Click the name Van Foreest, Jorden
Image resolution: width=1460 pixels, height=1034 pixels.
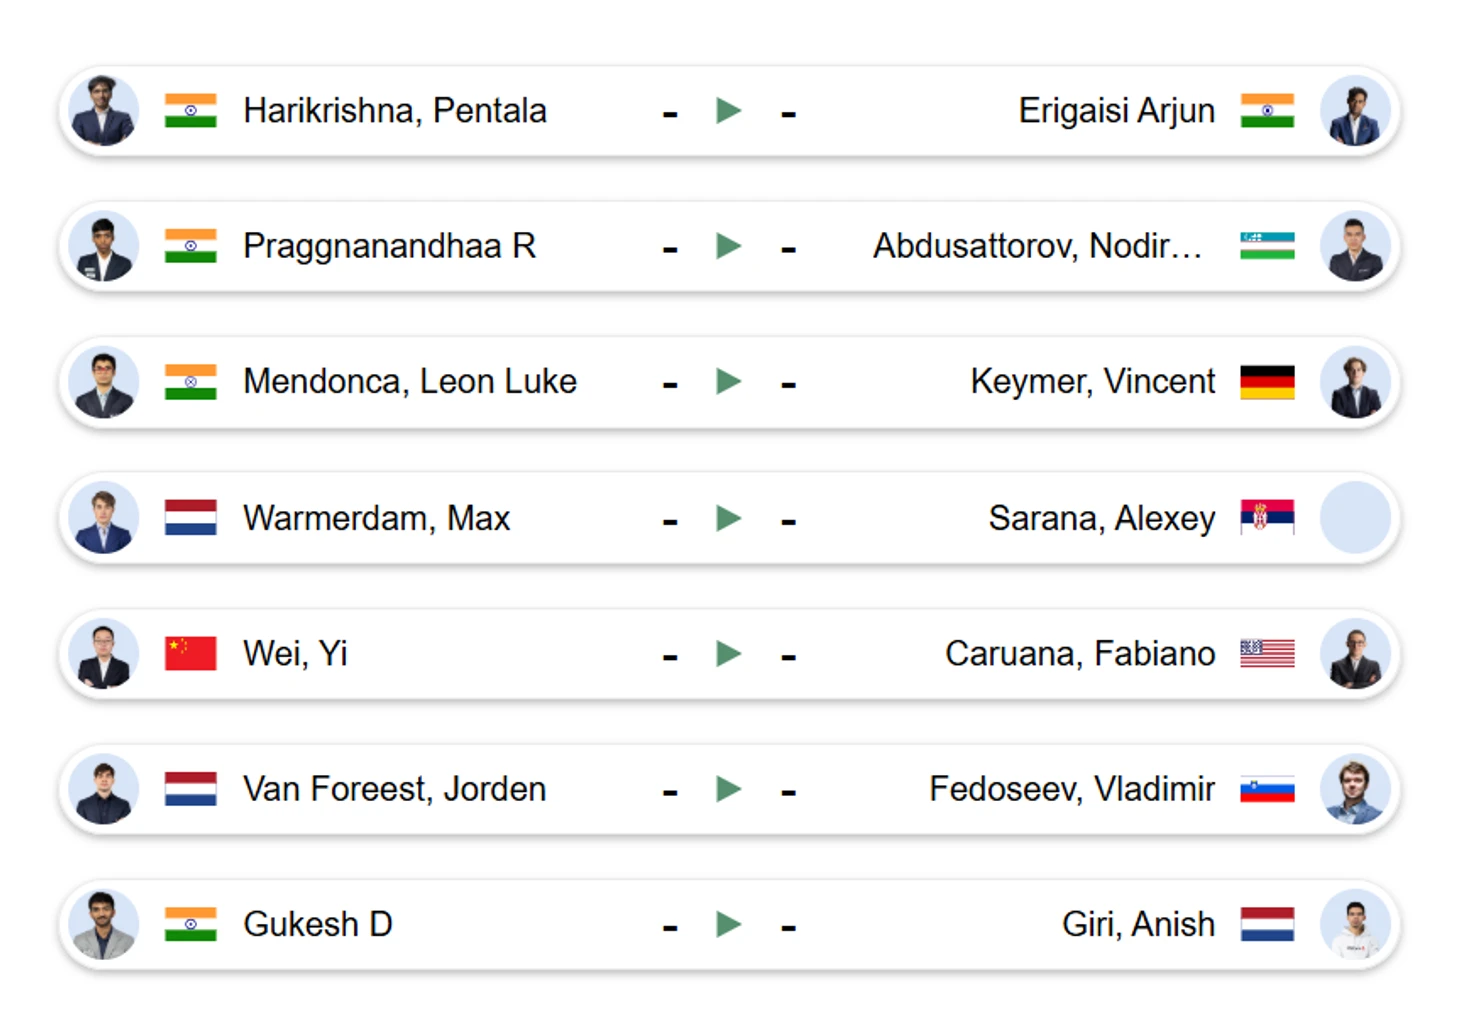click(394, 789)
